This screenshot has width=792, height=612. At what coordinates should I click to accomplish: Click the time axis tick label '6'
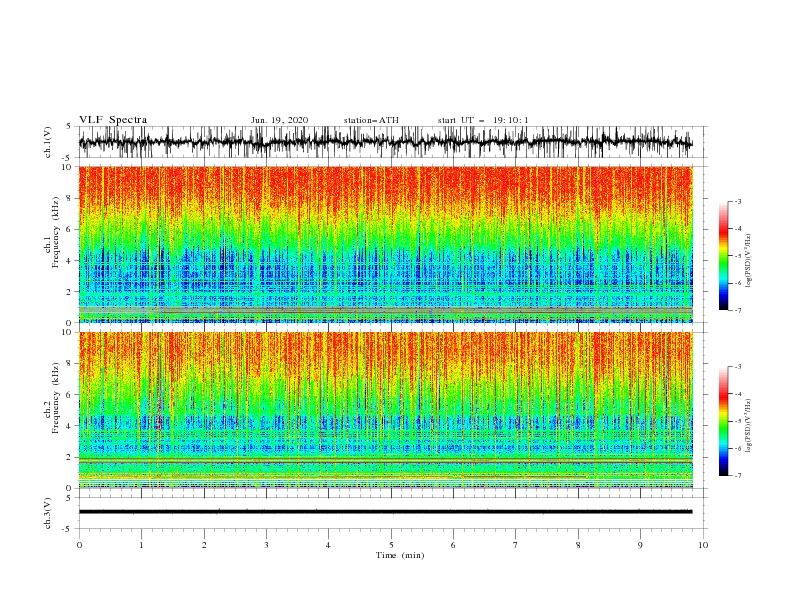click(453, 545)
